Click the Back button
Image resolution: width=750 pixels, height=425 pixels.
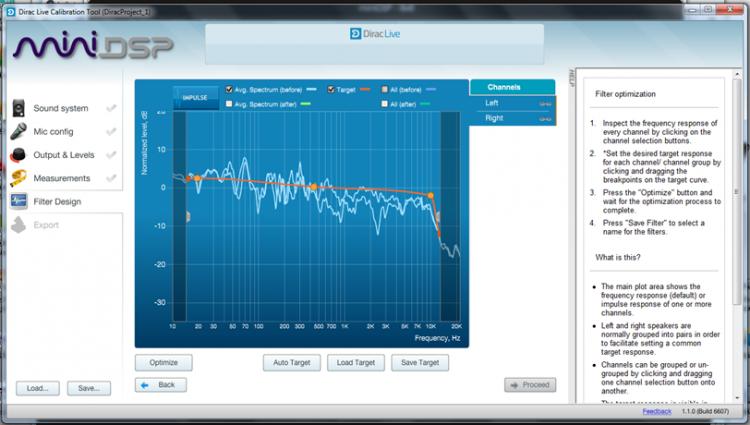coord(161,385)
